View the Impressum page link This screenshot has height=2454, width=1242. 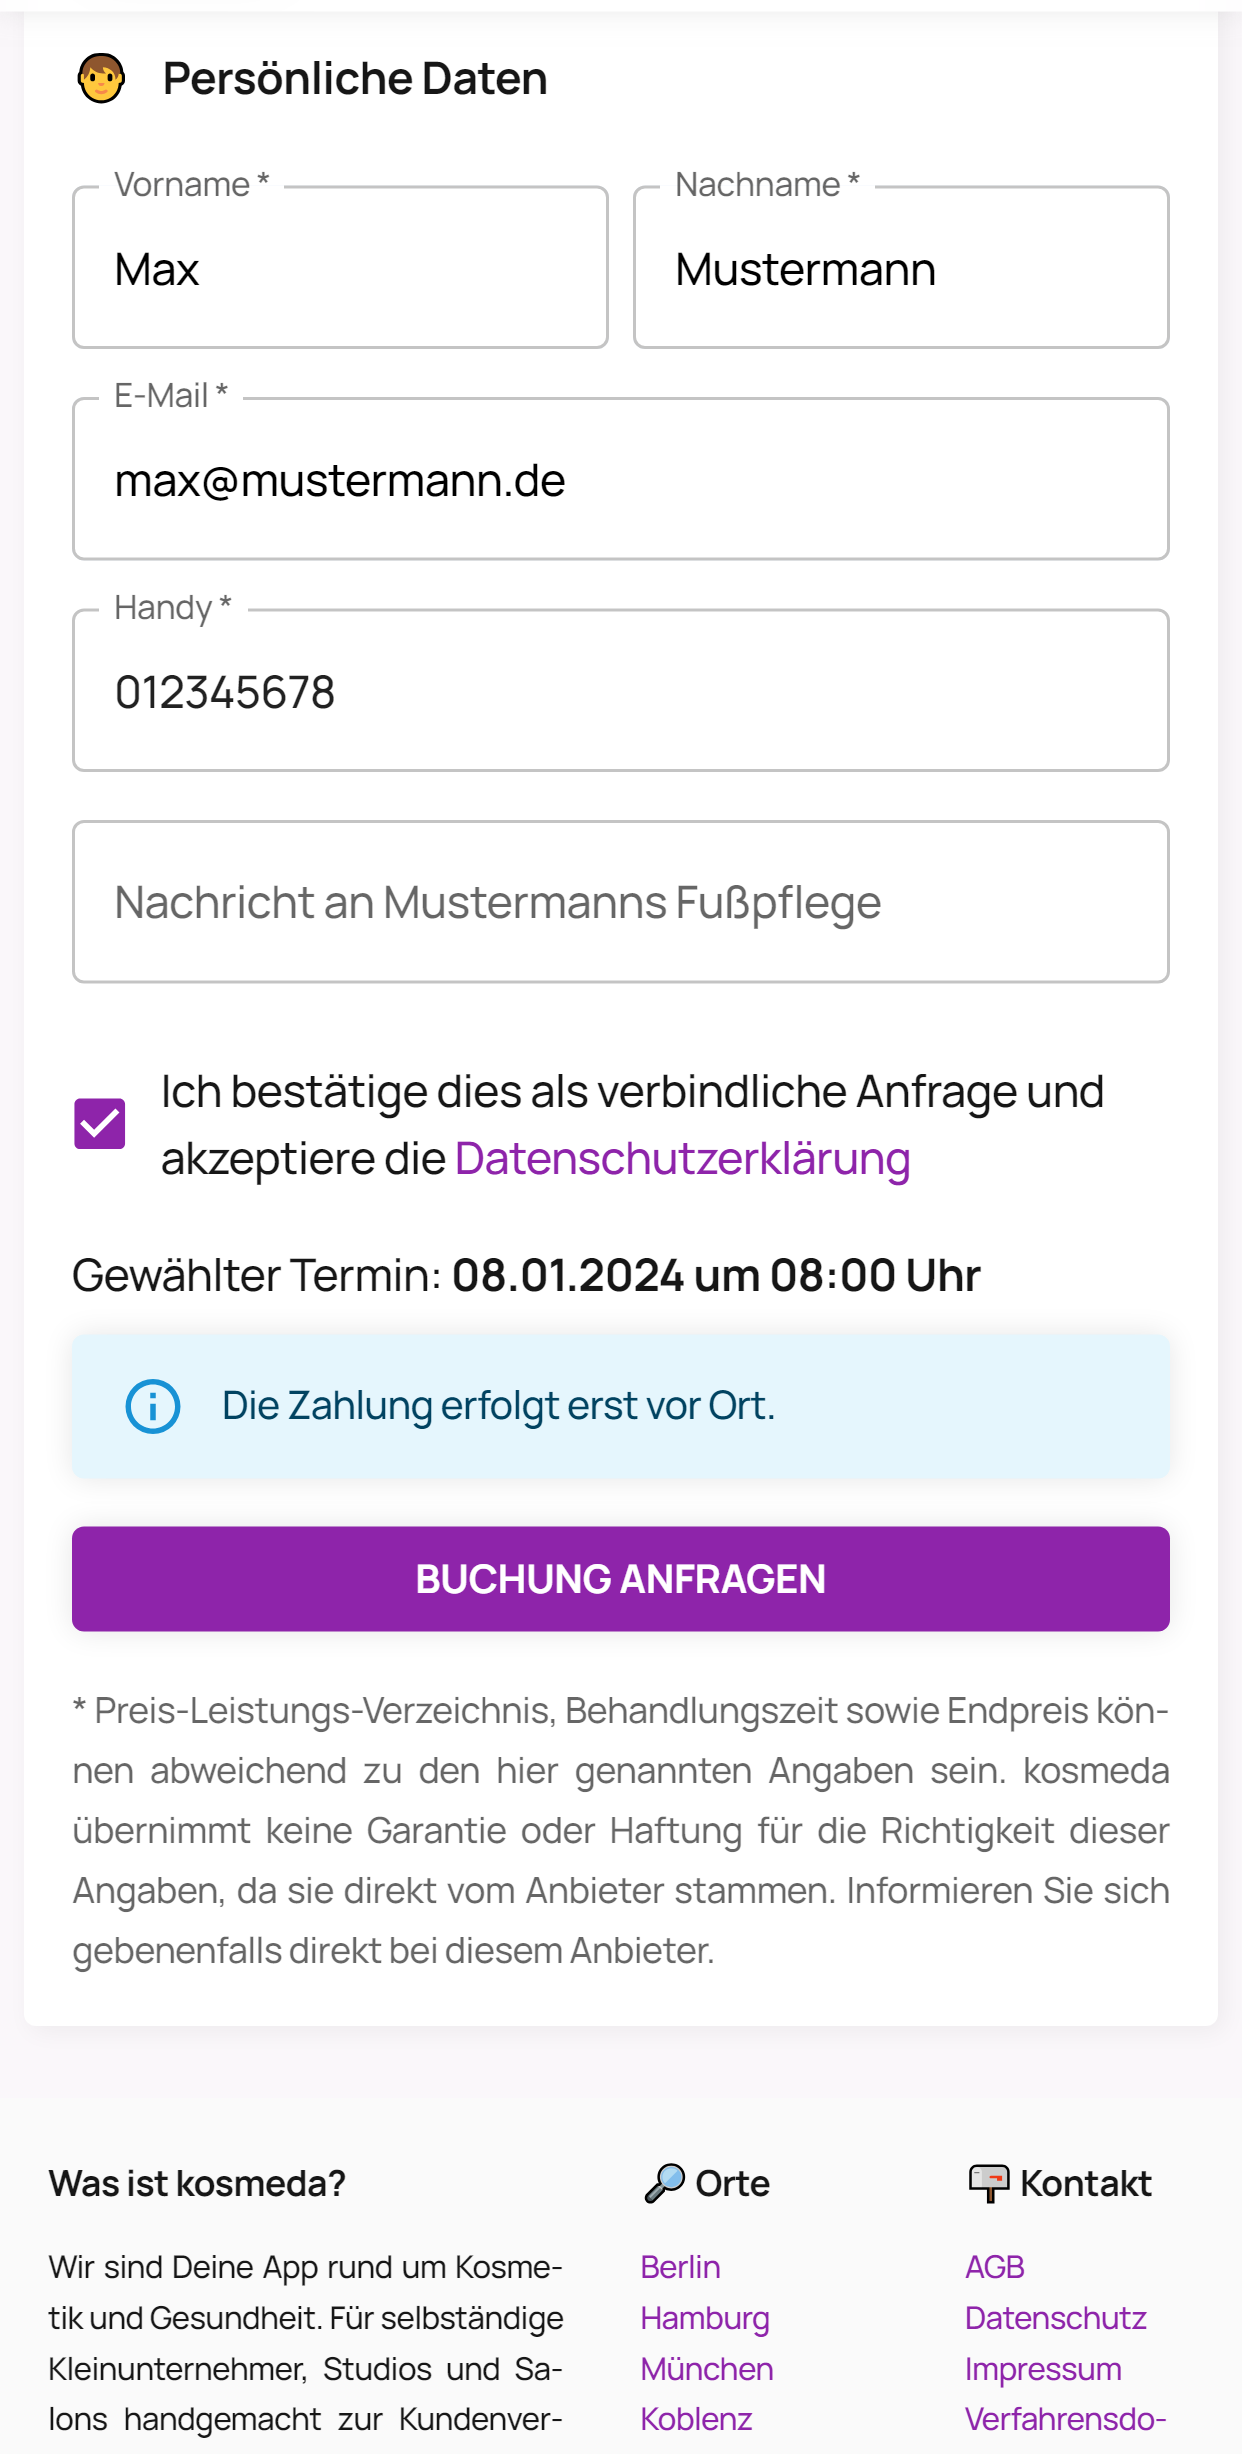[1043, 2369]
